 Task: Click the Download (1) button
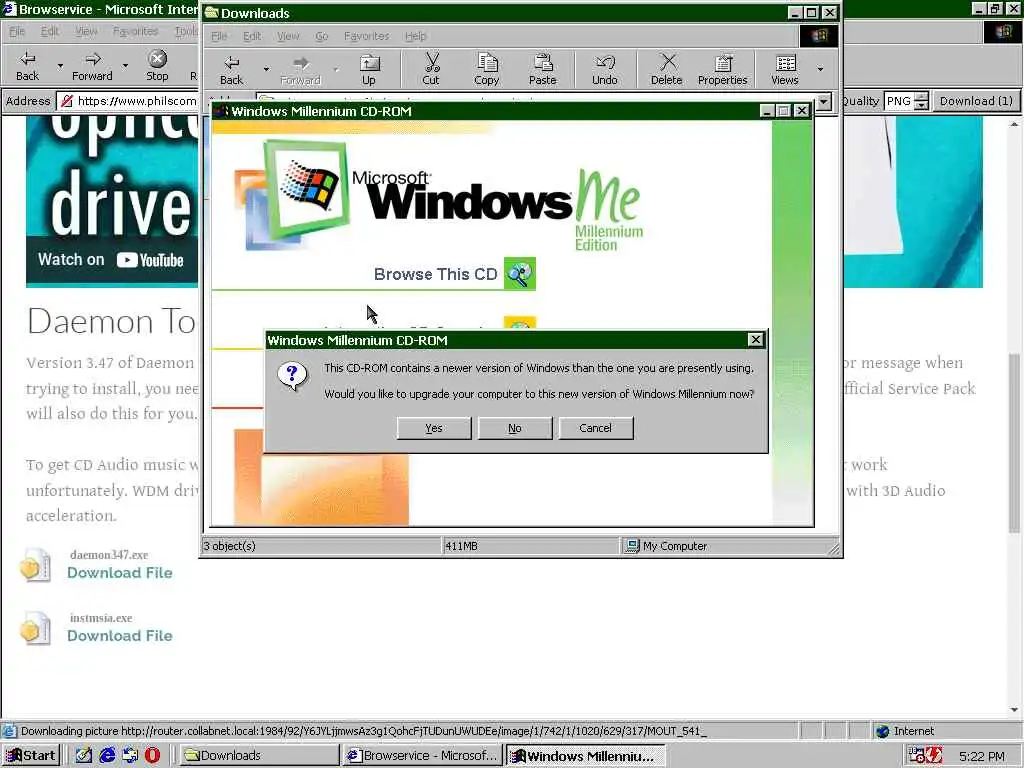click(976, 101)
